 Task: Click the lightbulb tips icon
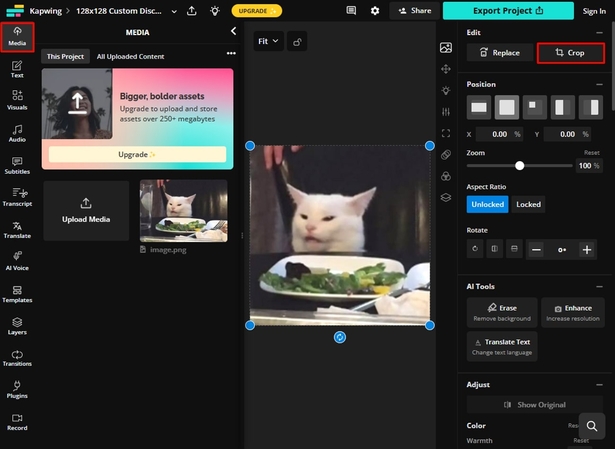point(214,11)
